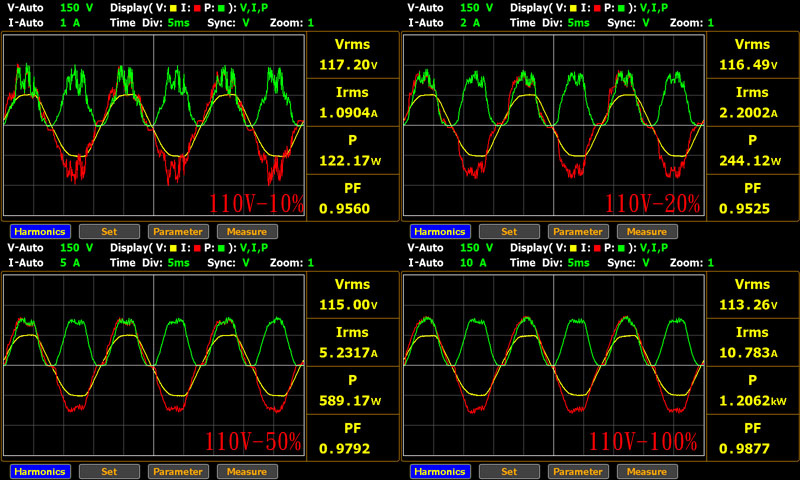This screenshot has height=480, width=800.
Task: Select the power reading 244.12W
Action: (750, 161)
